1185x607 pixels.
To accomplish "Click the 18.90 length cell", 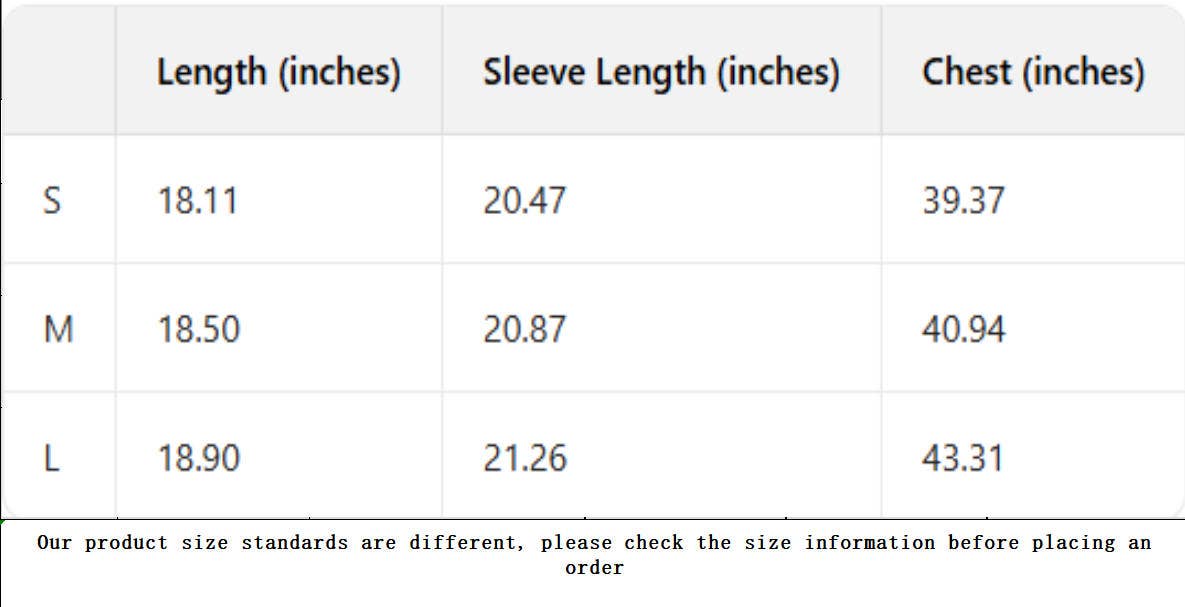I will tap(199, 458).
